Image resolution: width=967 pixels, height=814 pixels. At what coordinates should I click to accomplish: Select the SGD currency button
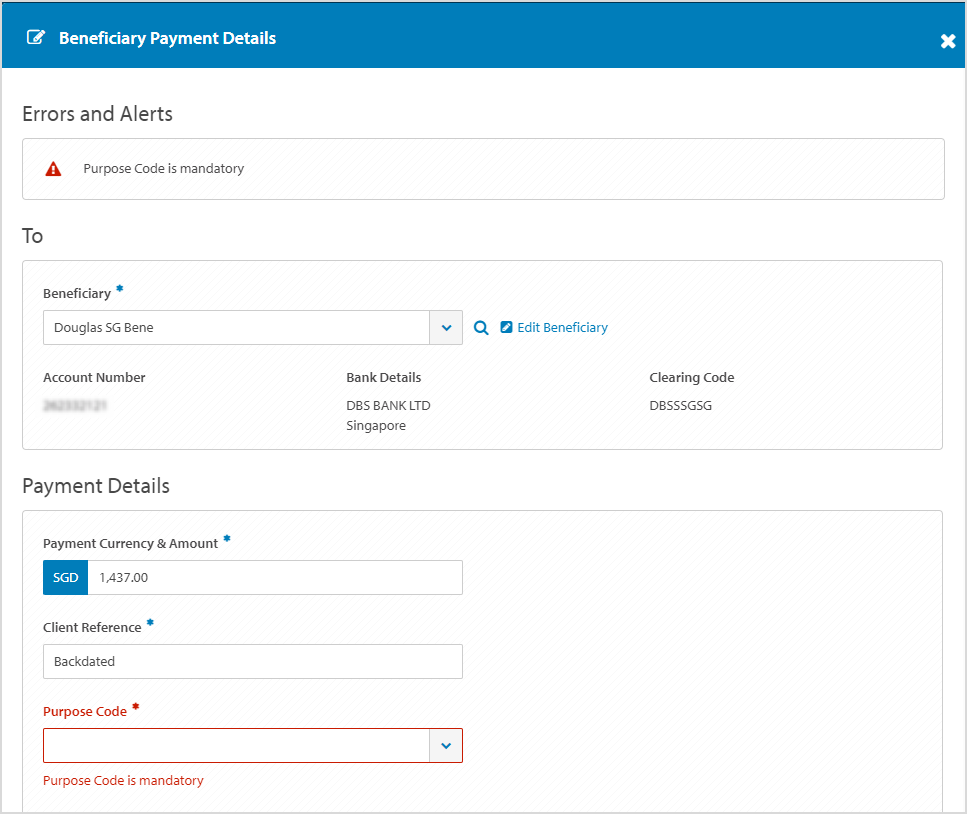tap(65, 578)
